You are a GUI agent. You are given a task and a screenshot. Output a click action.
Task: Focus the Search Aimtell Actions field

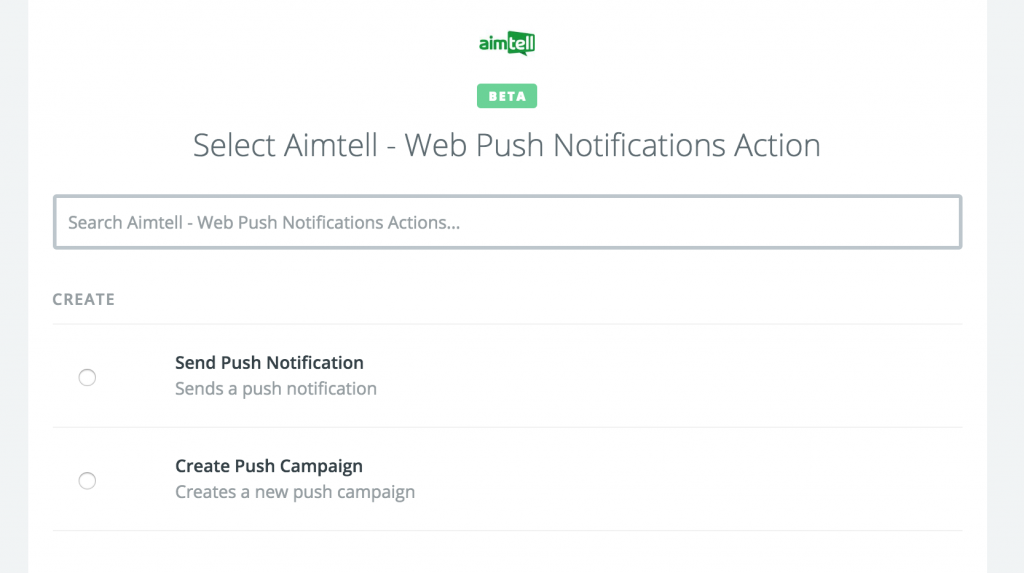(x=507, y=222)
